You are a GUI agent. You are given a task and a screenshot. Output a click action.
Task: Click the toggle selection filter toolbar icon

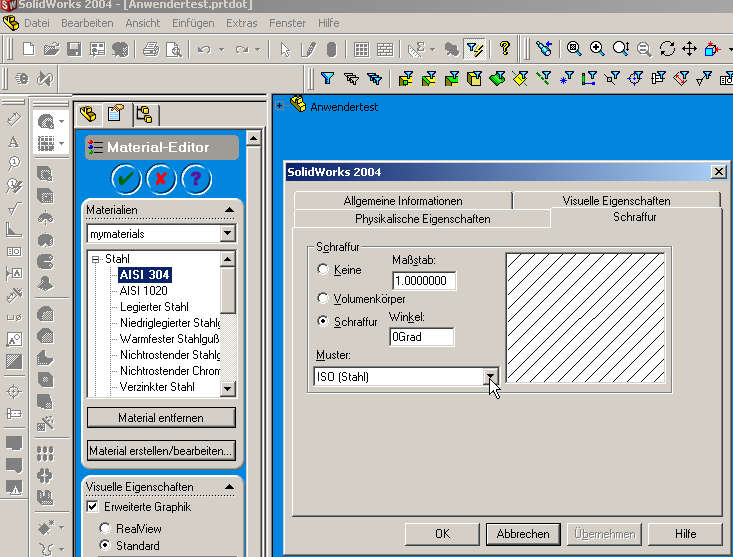tap(475, 49)
